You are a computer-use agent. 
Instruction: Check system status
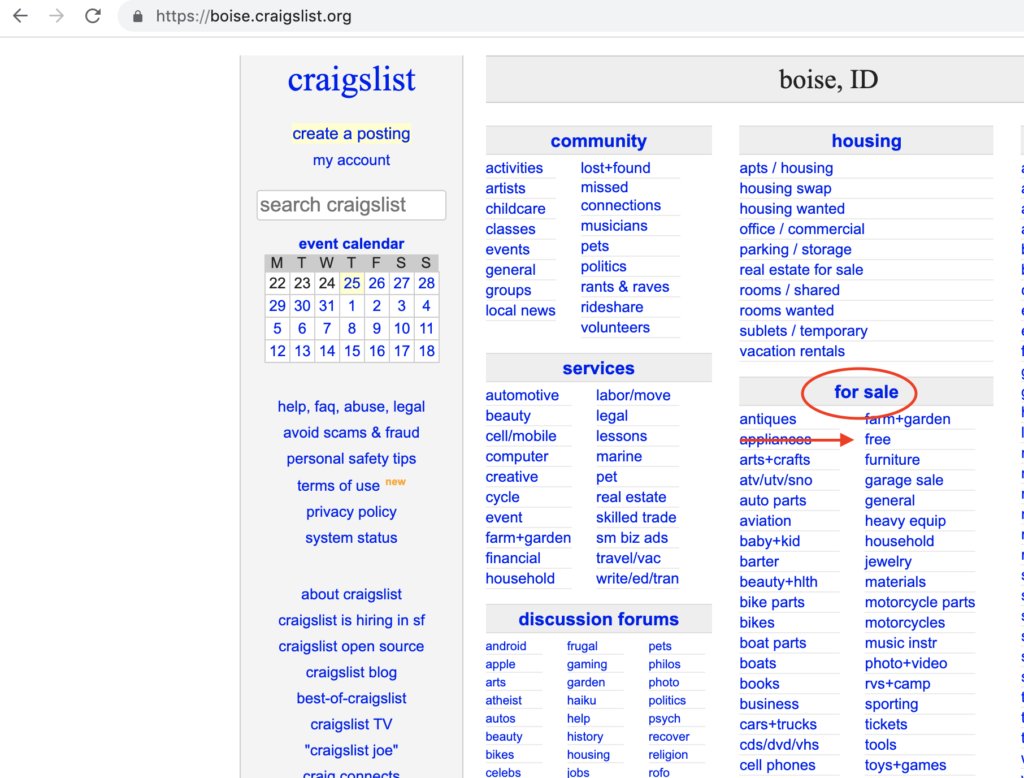pos(351,538)
